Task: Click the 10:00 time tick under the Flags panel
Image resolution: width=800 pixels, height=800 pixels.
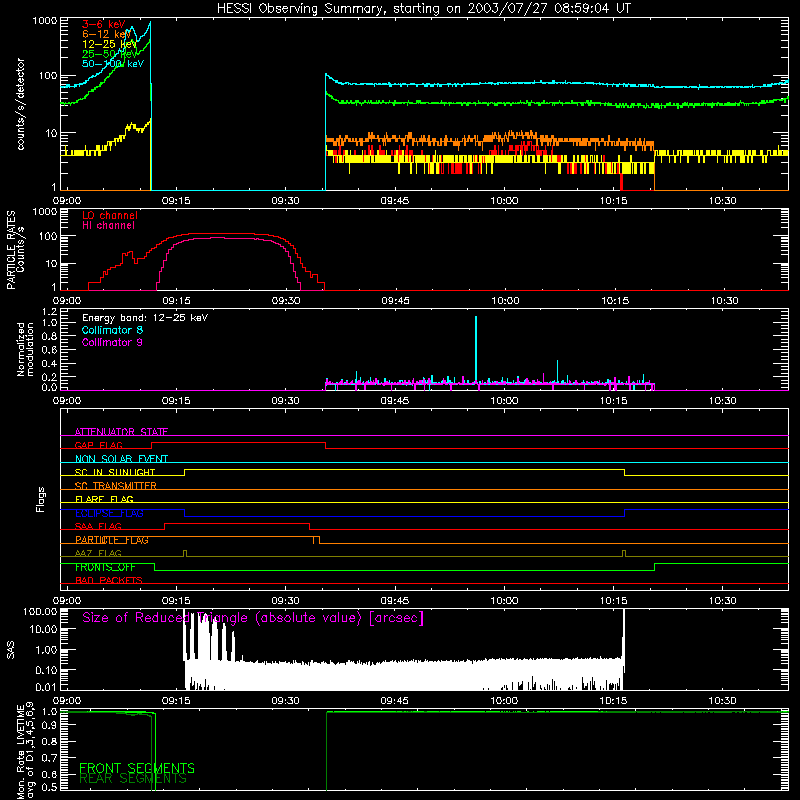Action: coord(504,601)
